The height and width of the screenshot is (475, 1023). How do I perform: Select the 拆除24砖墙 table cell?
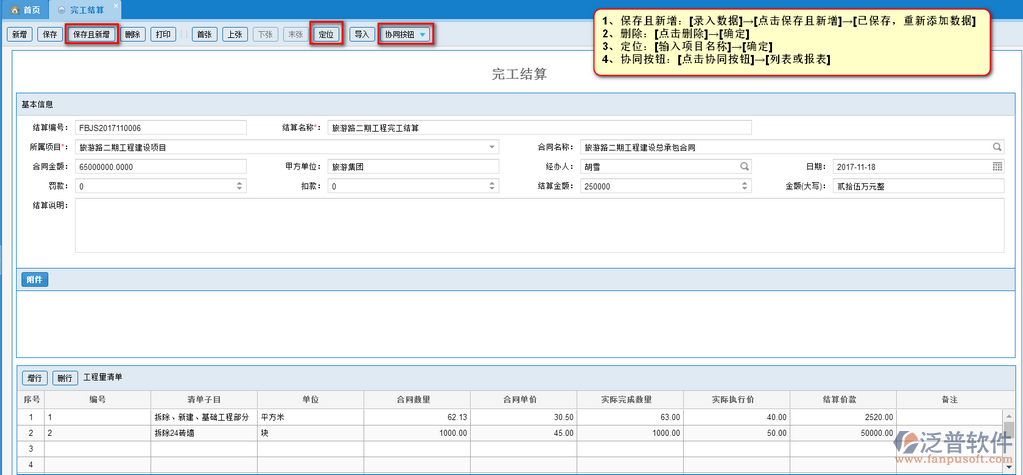point(203,433)
